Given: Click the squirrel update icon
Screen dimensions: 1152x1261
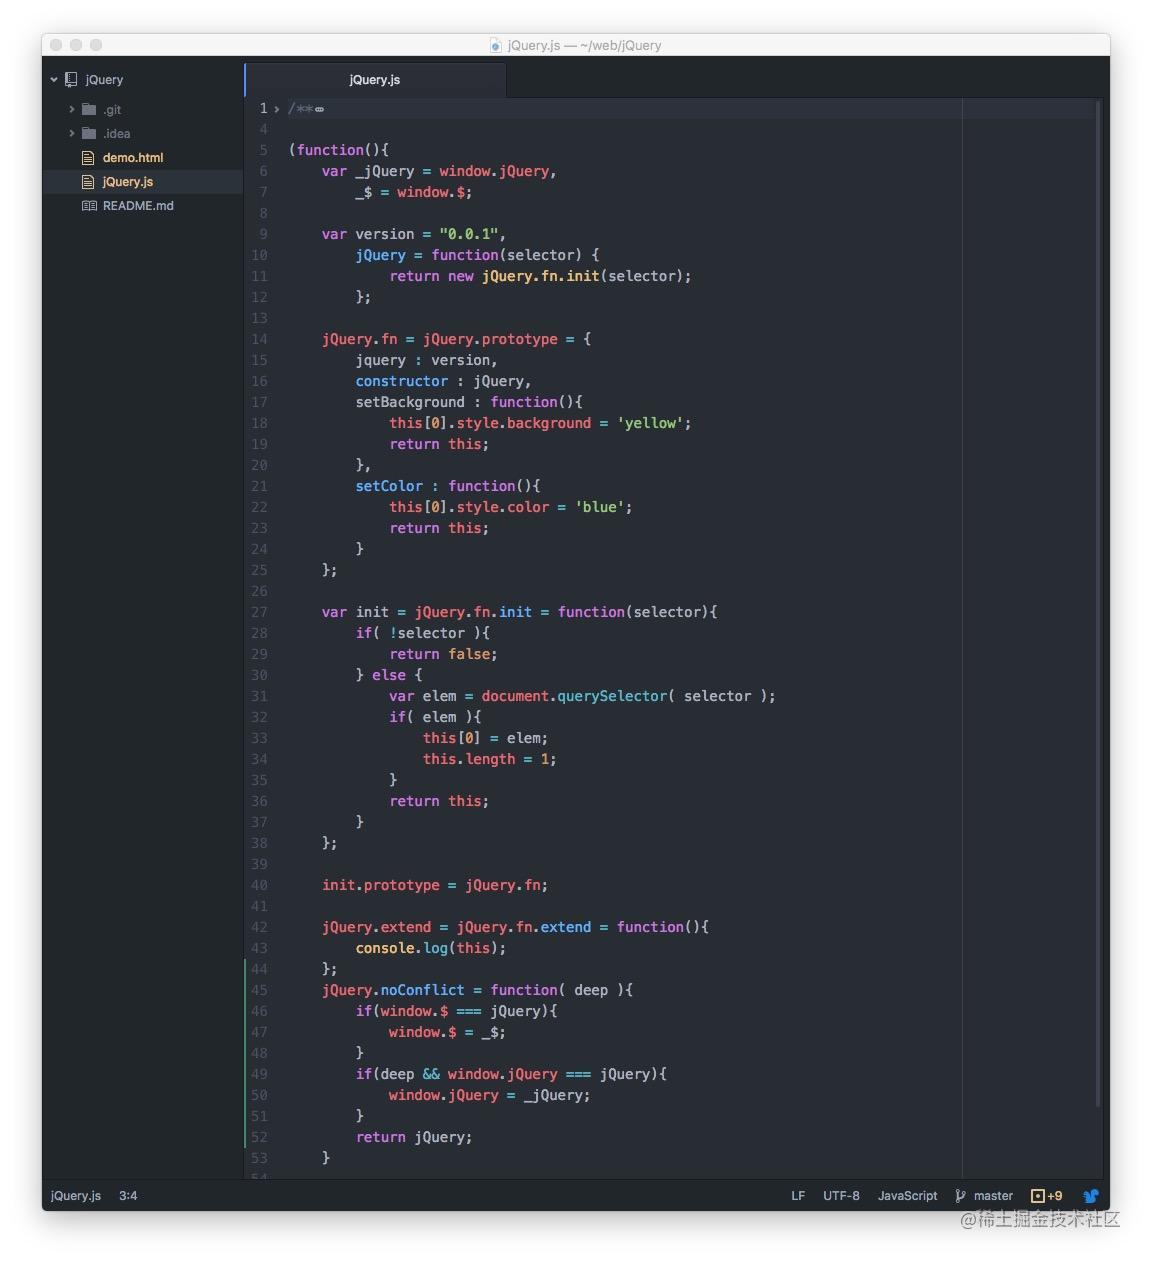Looking at the screenshot, I should pyautogui.click(x=1091, y=1195).
